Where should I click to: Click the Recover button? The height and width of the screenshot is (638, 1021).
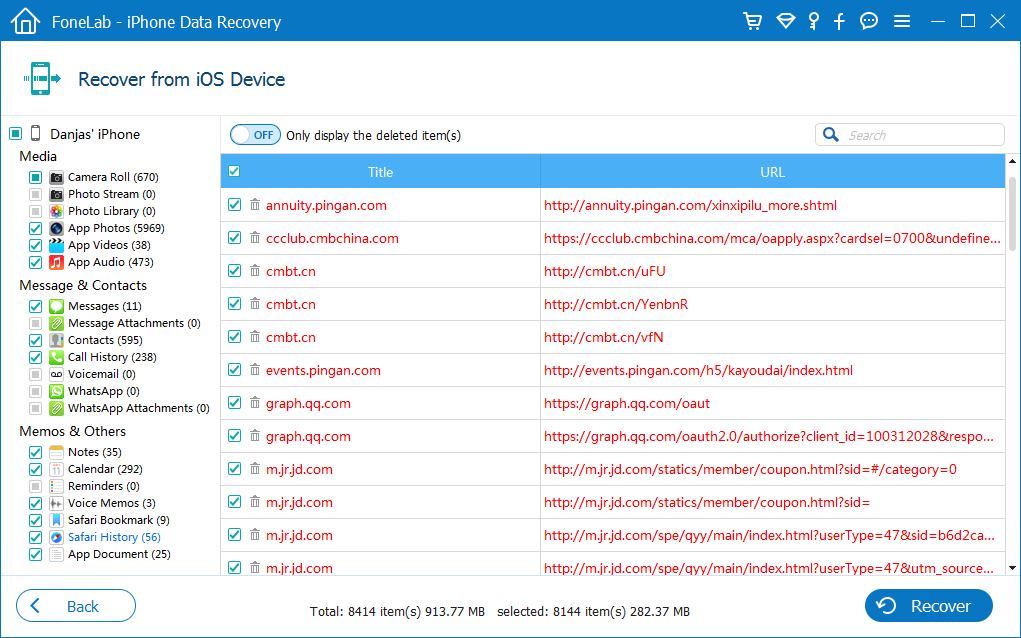pyautogui.click(x=929, y=606)
